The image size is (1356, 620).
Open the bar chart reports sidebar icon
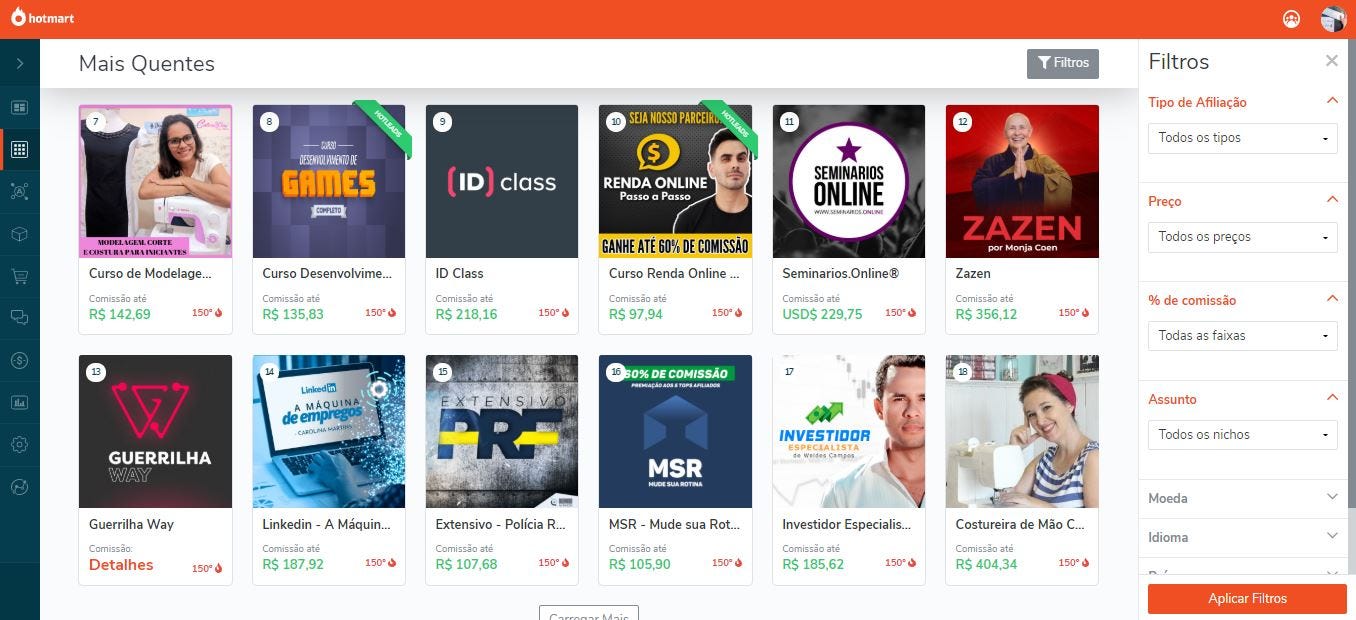[x=19, y=402]
